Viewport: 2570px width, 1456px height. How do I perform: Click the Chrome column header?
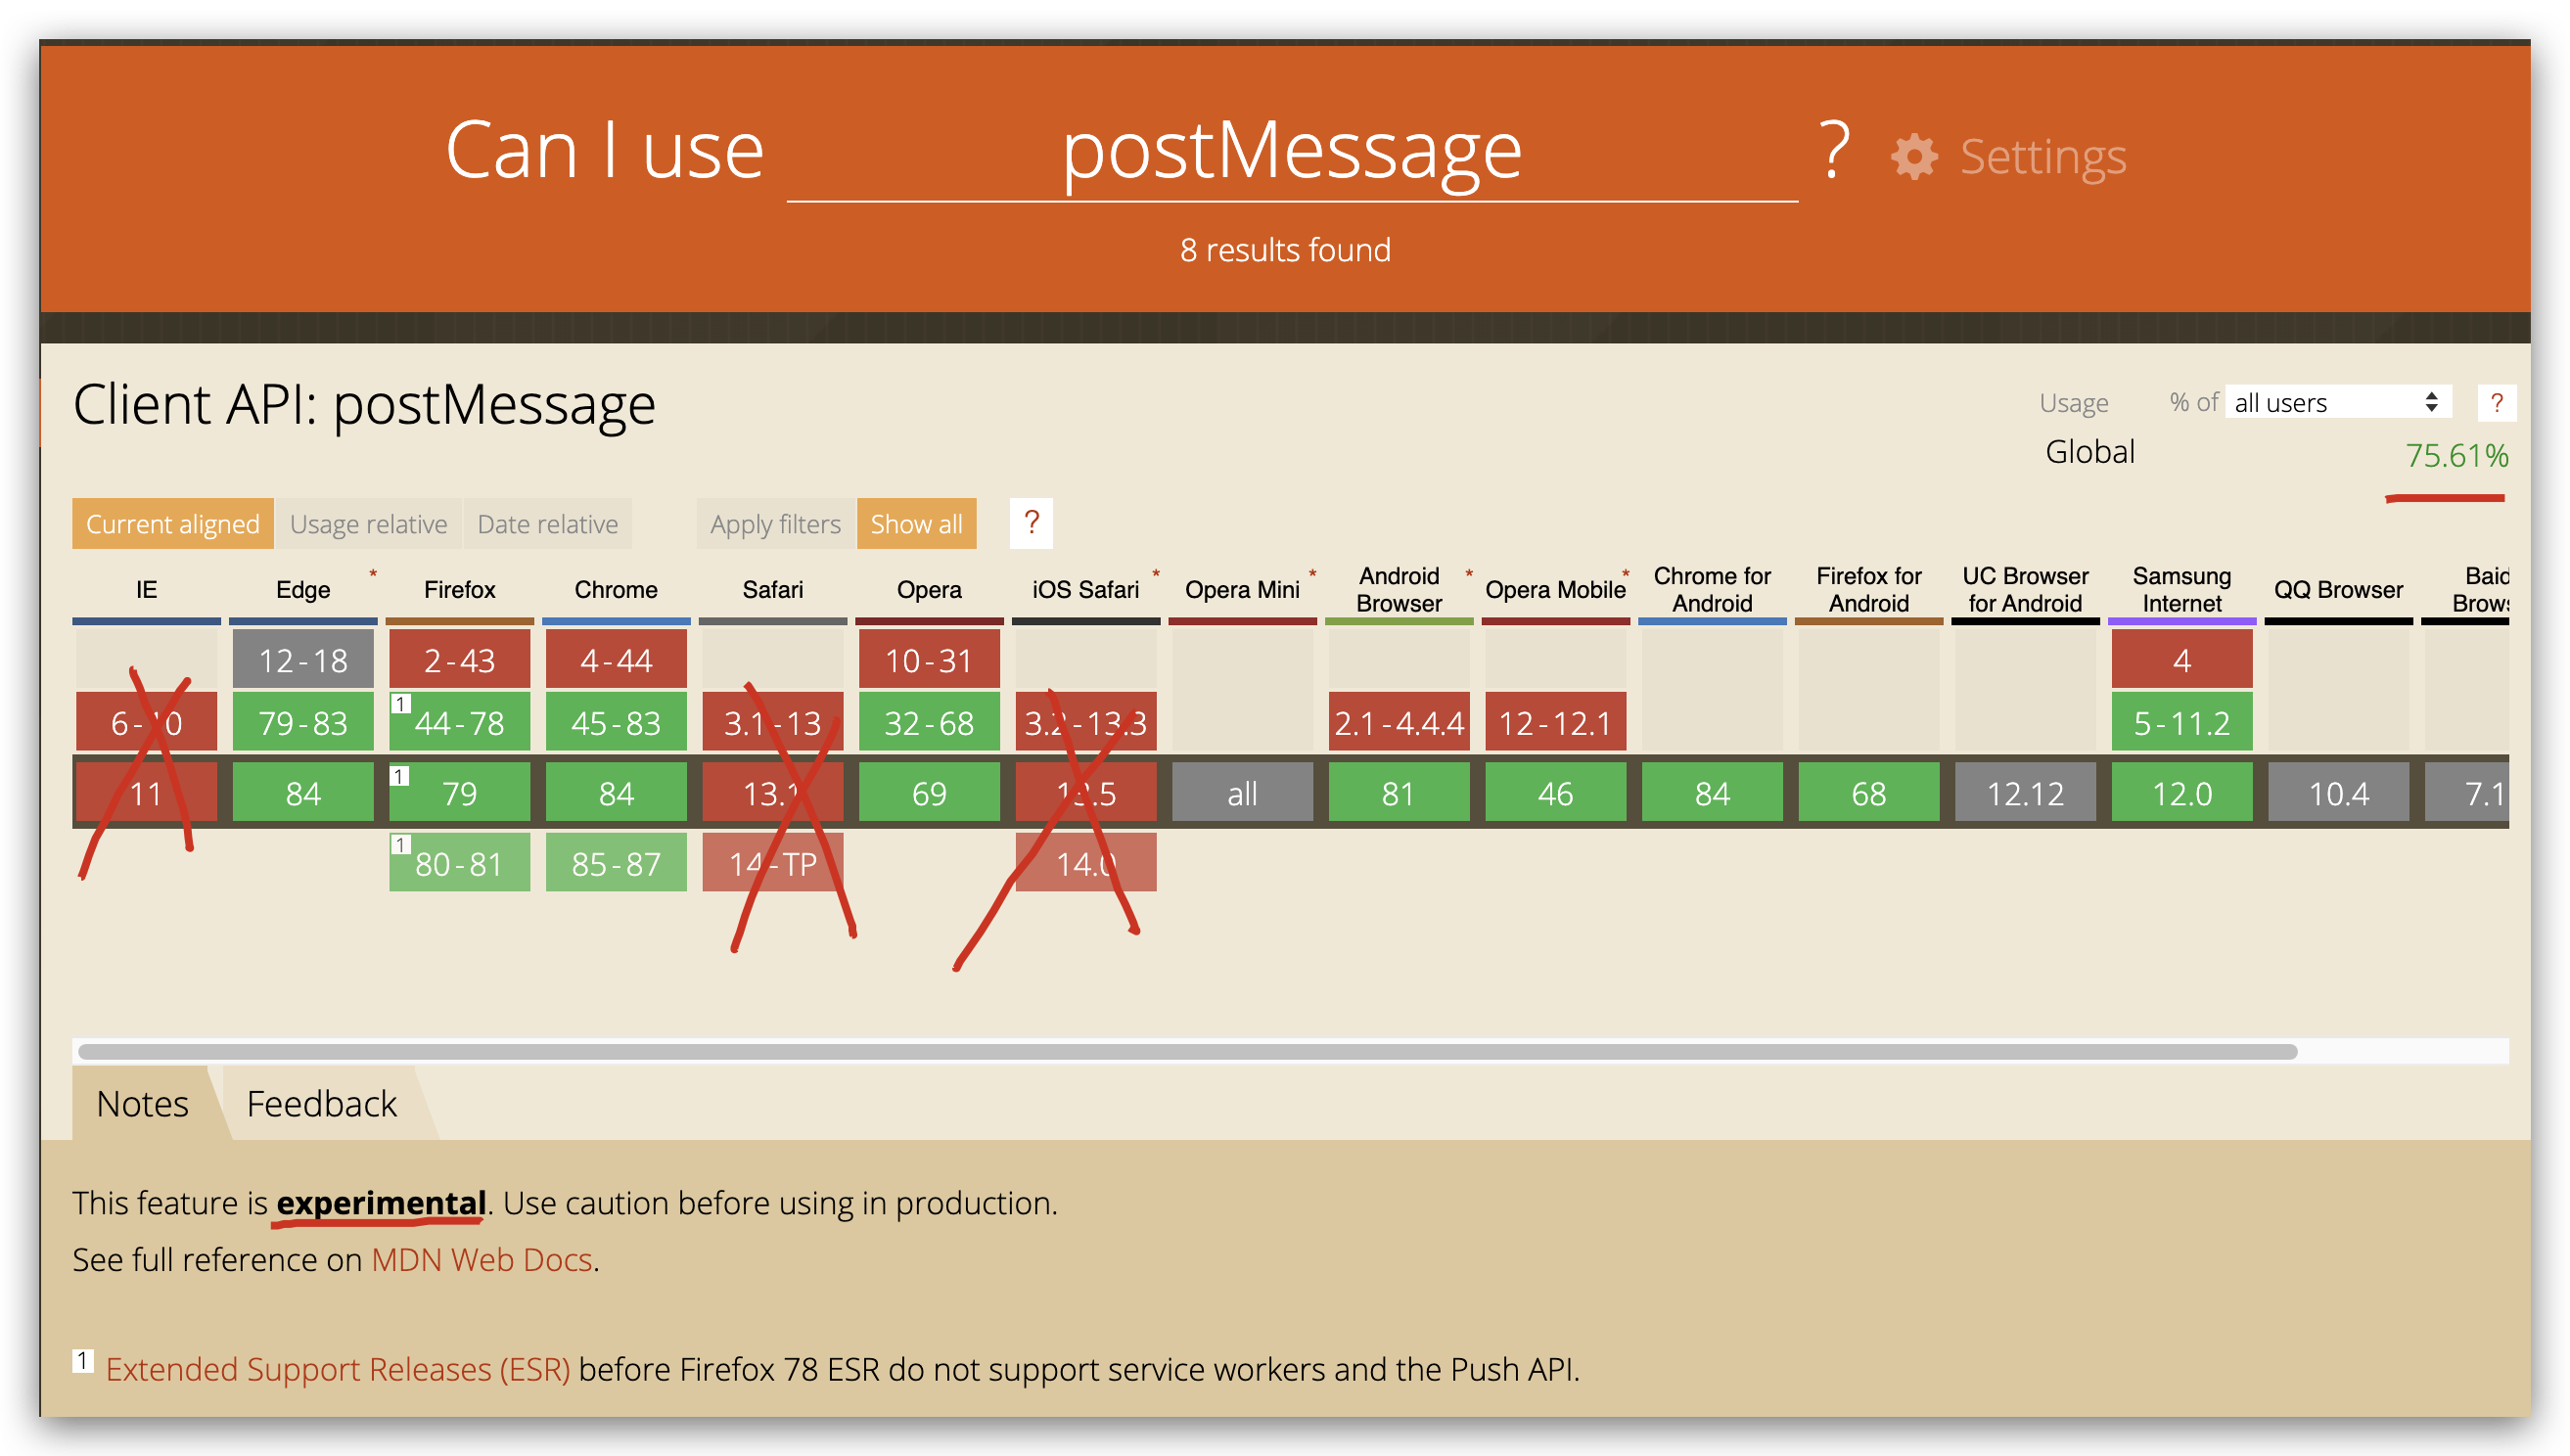pyautogui.click(x=616, y=590)
